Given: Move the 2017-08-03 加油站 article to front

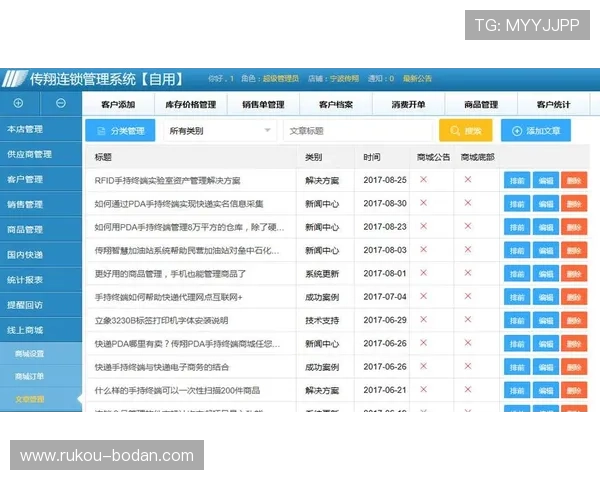Looking at the screenshot, I should coord(517,250).
